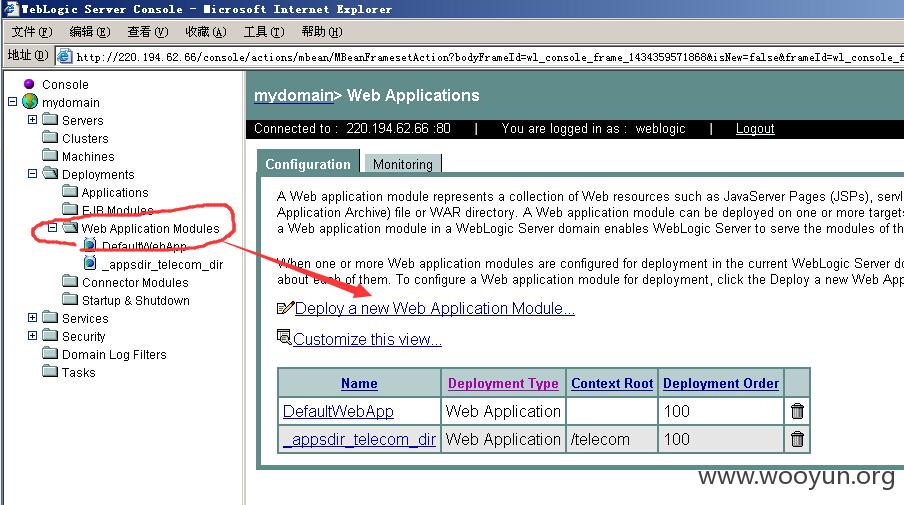Select the Configuration tab
This screenshot has width=904, height=505.
(x=308, y=164)
